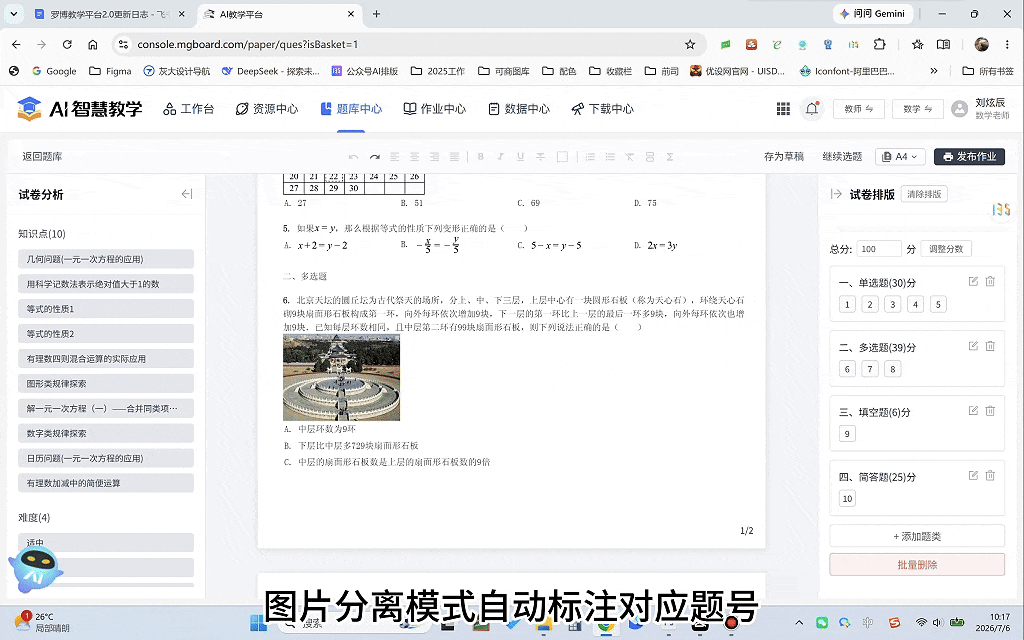The height and width of the screenshot is (640, 1024).
Task: Clear text formatting
Action: [x=630, y=157]
